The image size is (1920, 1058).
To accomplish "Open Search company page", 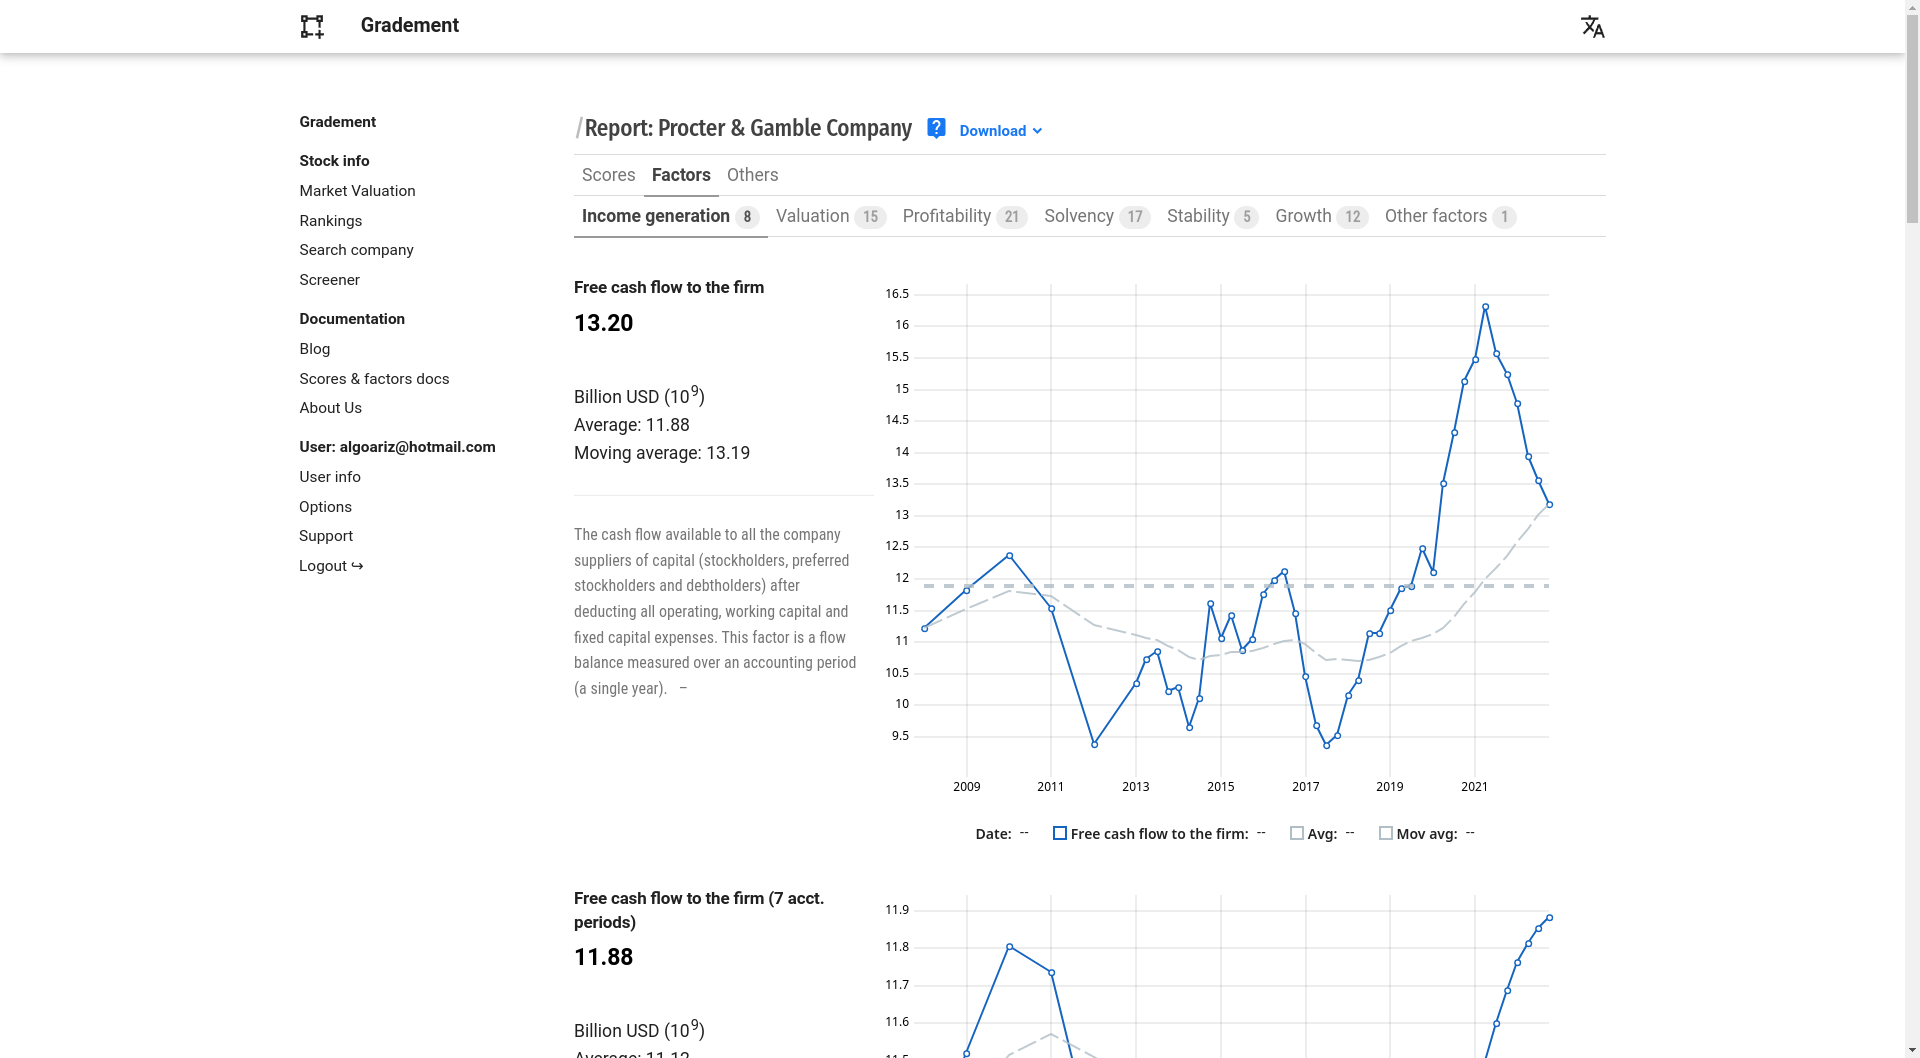I will tap(356, 250).
